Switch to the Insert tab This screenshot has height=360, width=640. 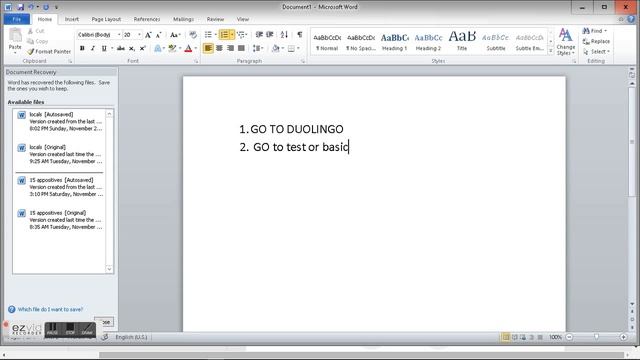(x=71, y=19)
